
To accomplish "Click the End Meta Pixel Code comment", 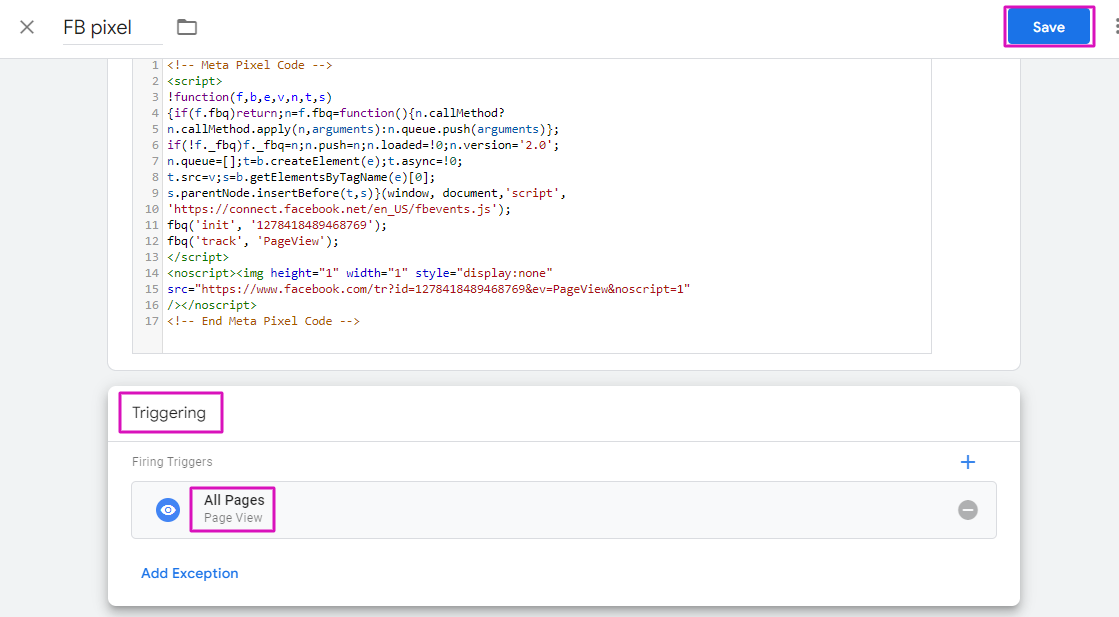I will tap(263, 322).
